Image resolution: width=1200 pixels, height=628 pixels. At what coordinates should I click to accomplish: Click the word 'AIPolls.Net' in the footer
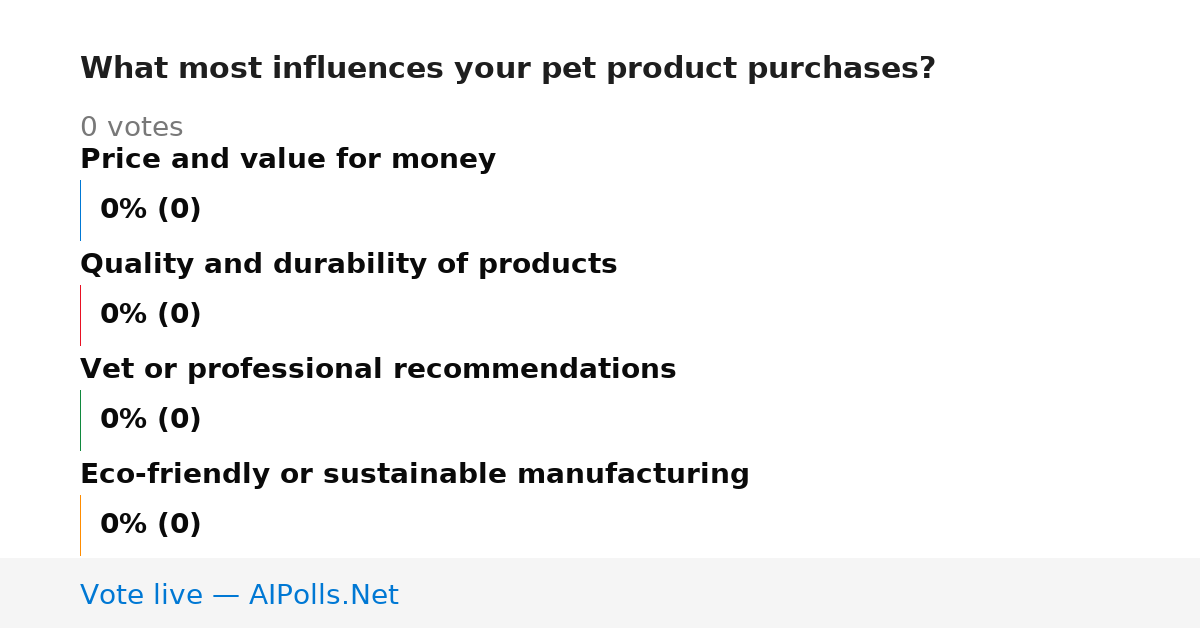(x=323, y=596)
